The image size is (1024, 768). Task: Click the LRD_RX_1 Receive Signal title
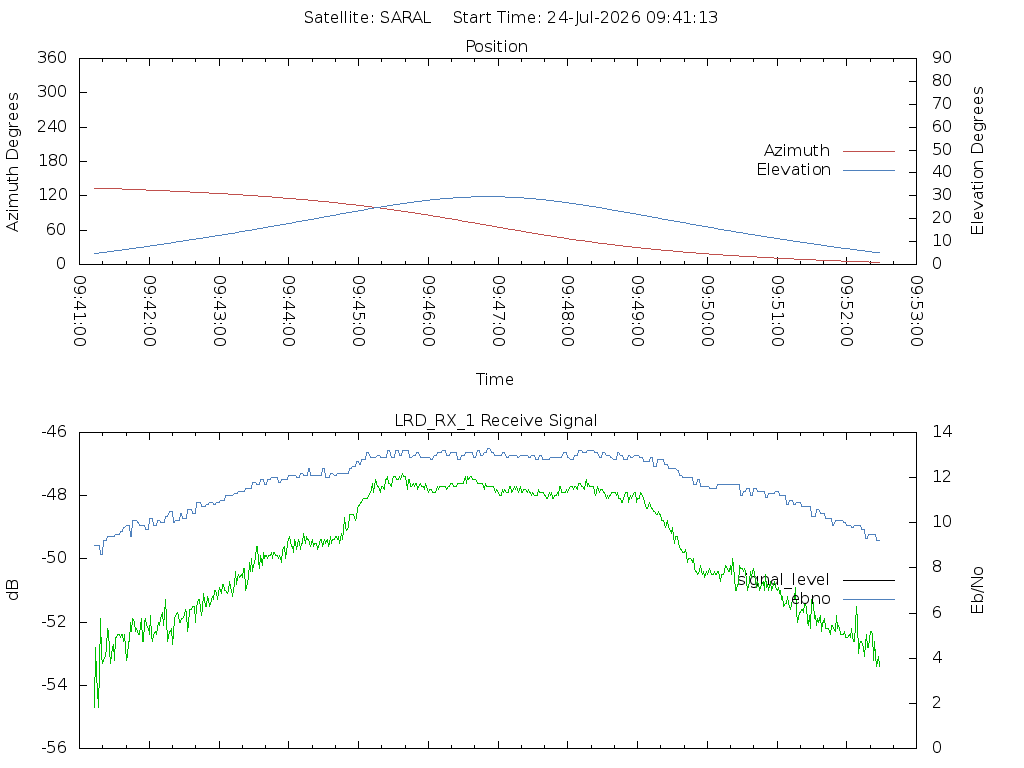point(496,421)
